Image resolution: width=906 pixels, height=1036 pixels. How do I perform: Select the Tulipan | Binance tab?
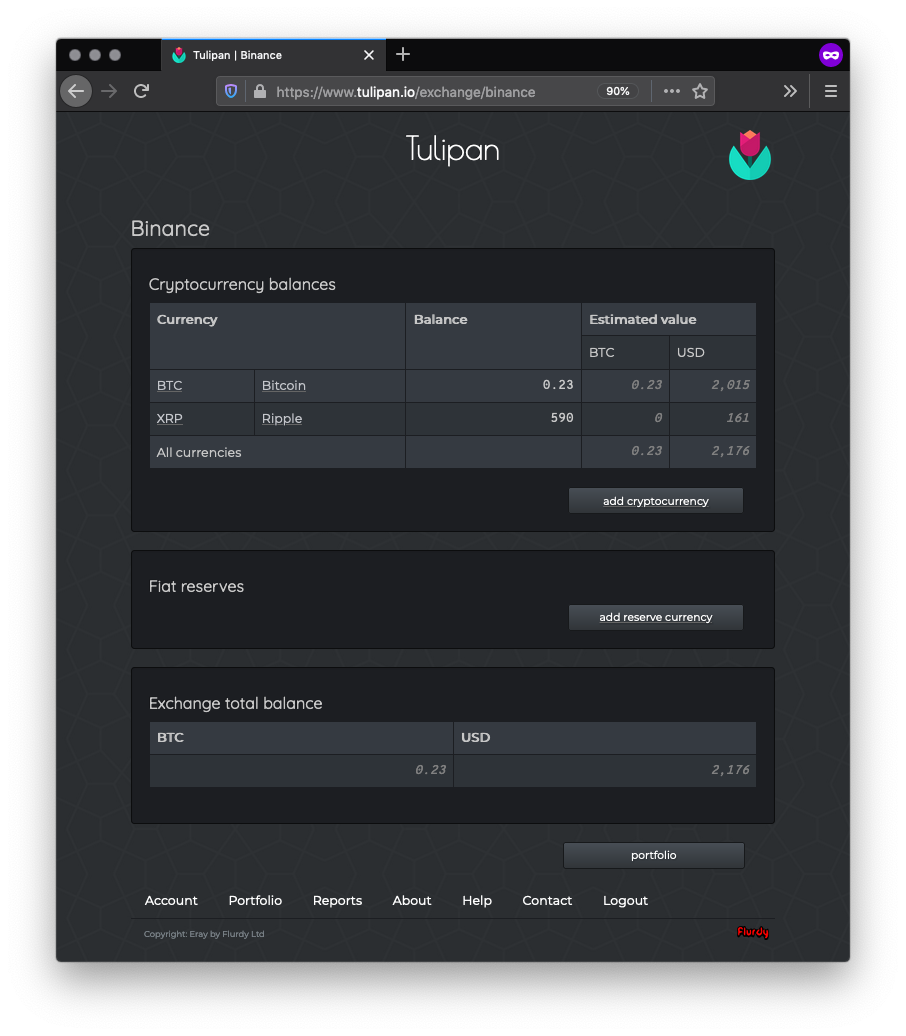click(x=274, y=55)
